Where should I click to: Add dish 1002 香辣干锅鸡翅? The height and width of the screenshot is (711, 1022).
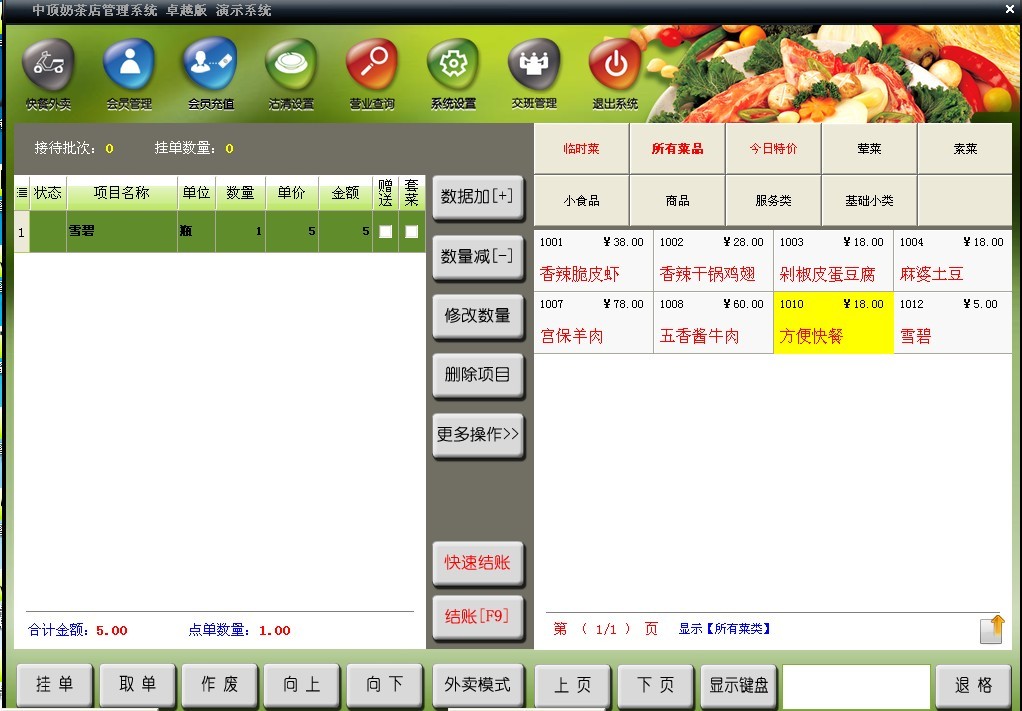point(713,260)
